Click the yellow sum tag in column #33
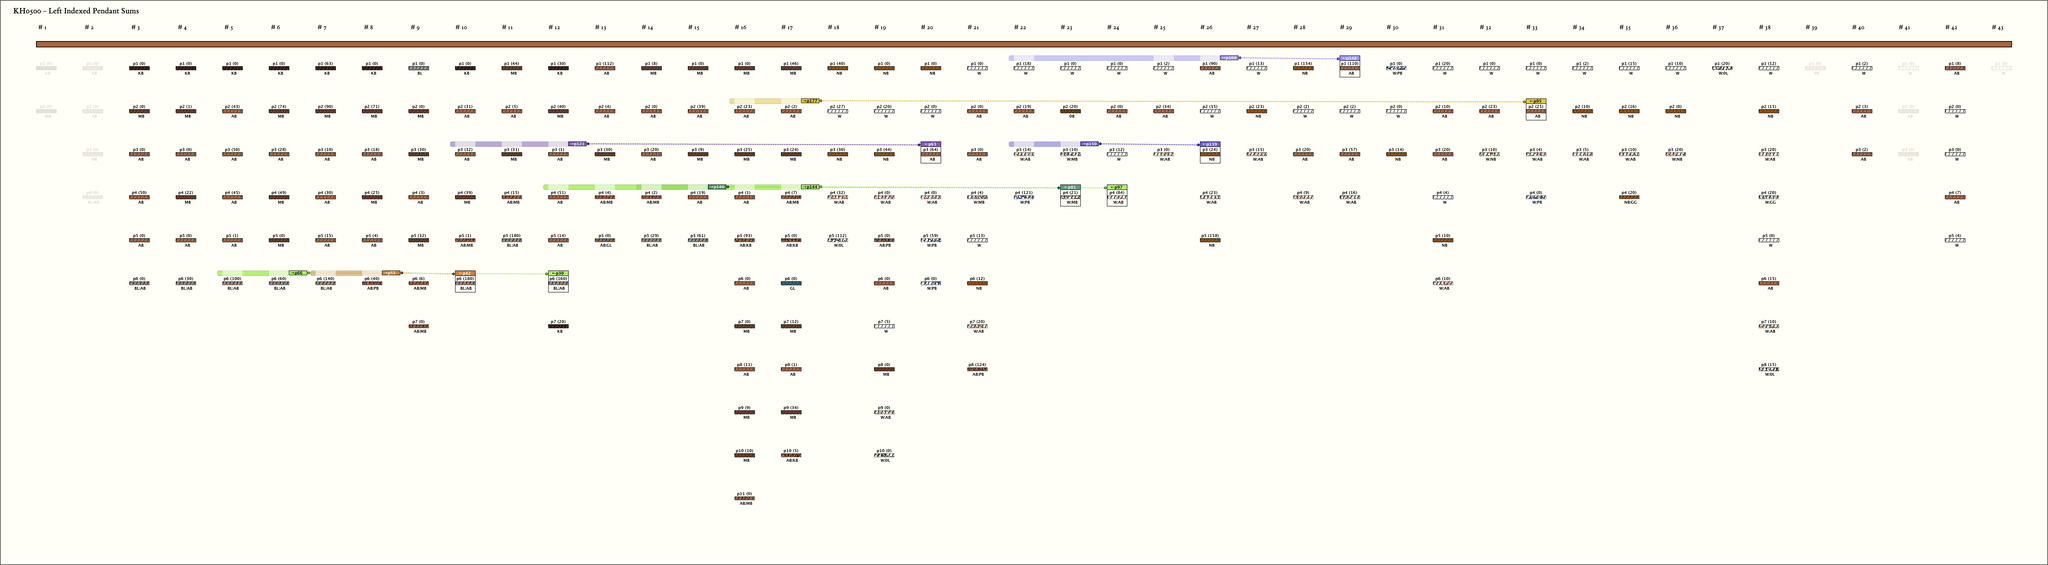Image resolution: width=2048 pixels, height=565 pixels. pyautogui.click(x=1536, y=101)
